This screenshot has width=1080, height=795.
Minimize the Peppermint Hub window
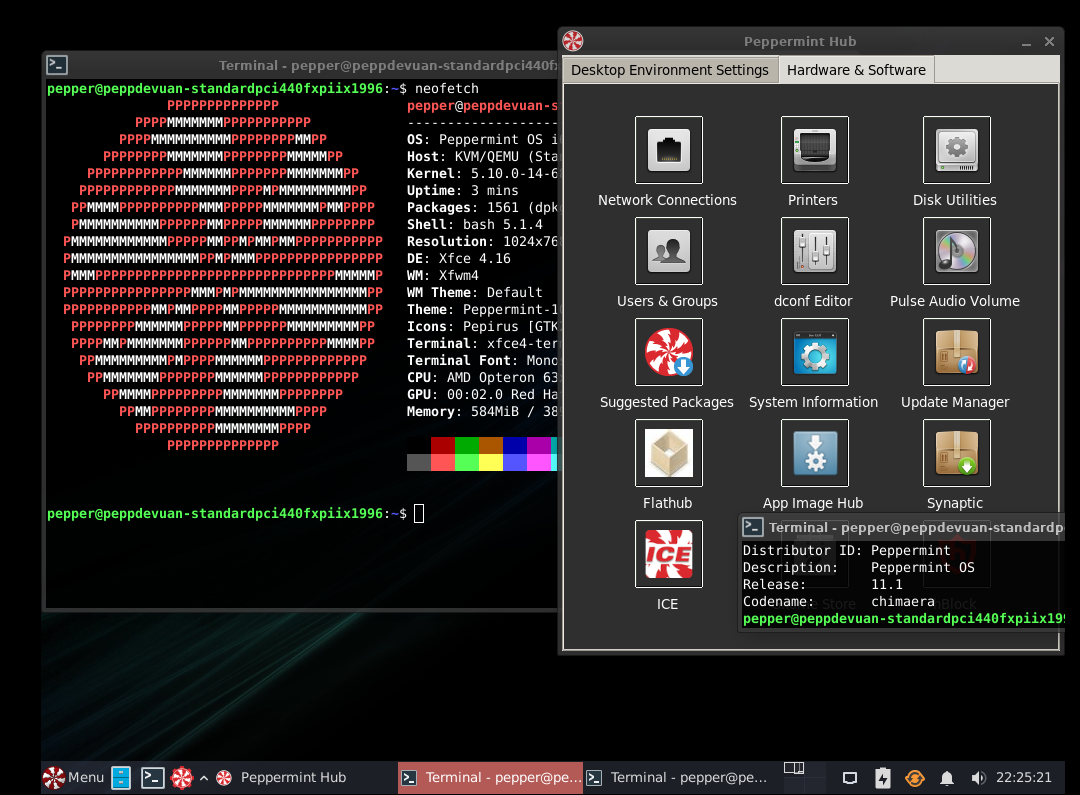(x=1026, y=42)
